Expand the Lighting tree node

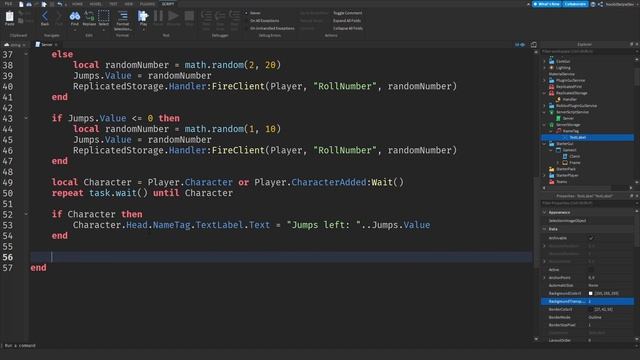tap(544, 68)
